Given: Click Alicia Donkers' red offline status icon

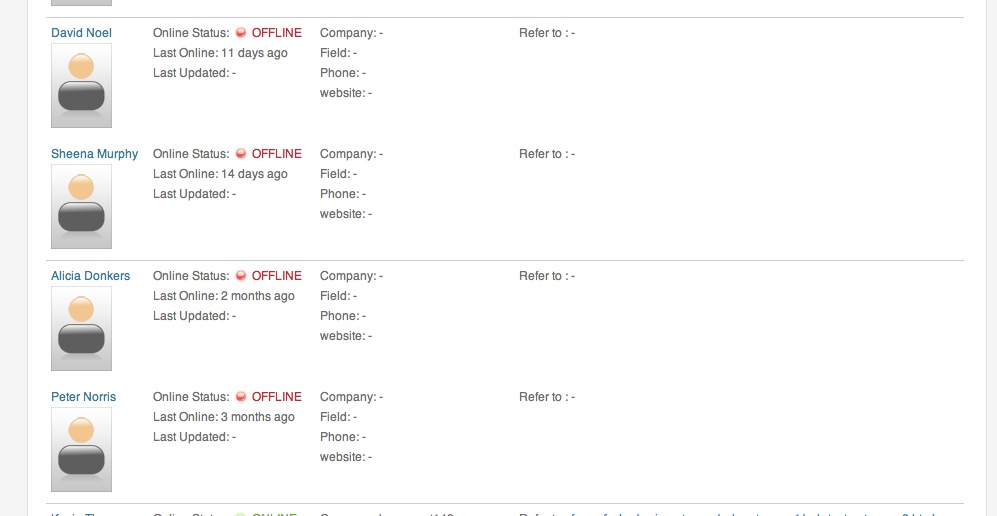Looking at the screenshot, I should pos(240,276).
